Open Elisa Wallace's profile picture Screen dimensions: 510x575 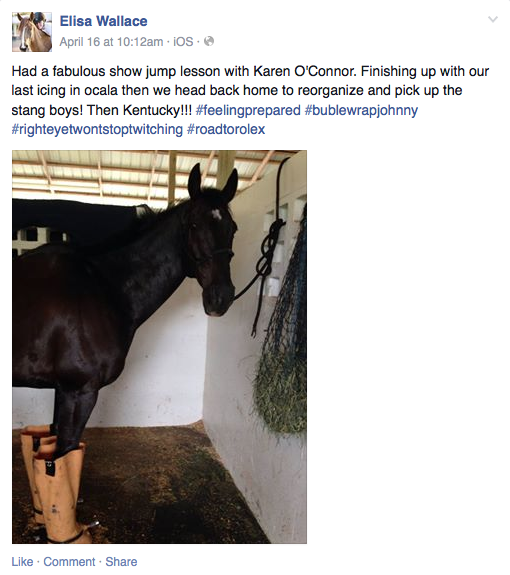pyautogui.click(x=32, y=32)
